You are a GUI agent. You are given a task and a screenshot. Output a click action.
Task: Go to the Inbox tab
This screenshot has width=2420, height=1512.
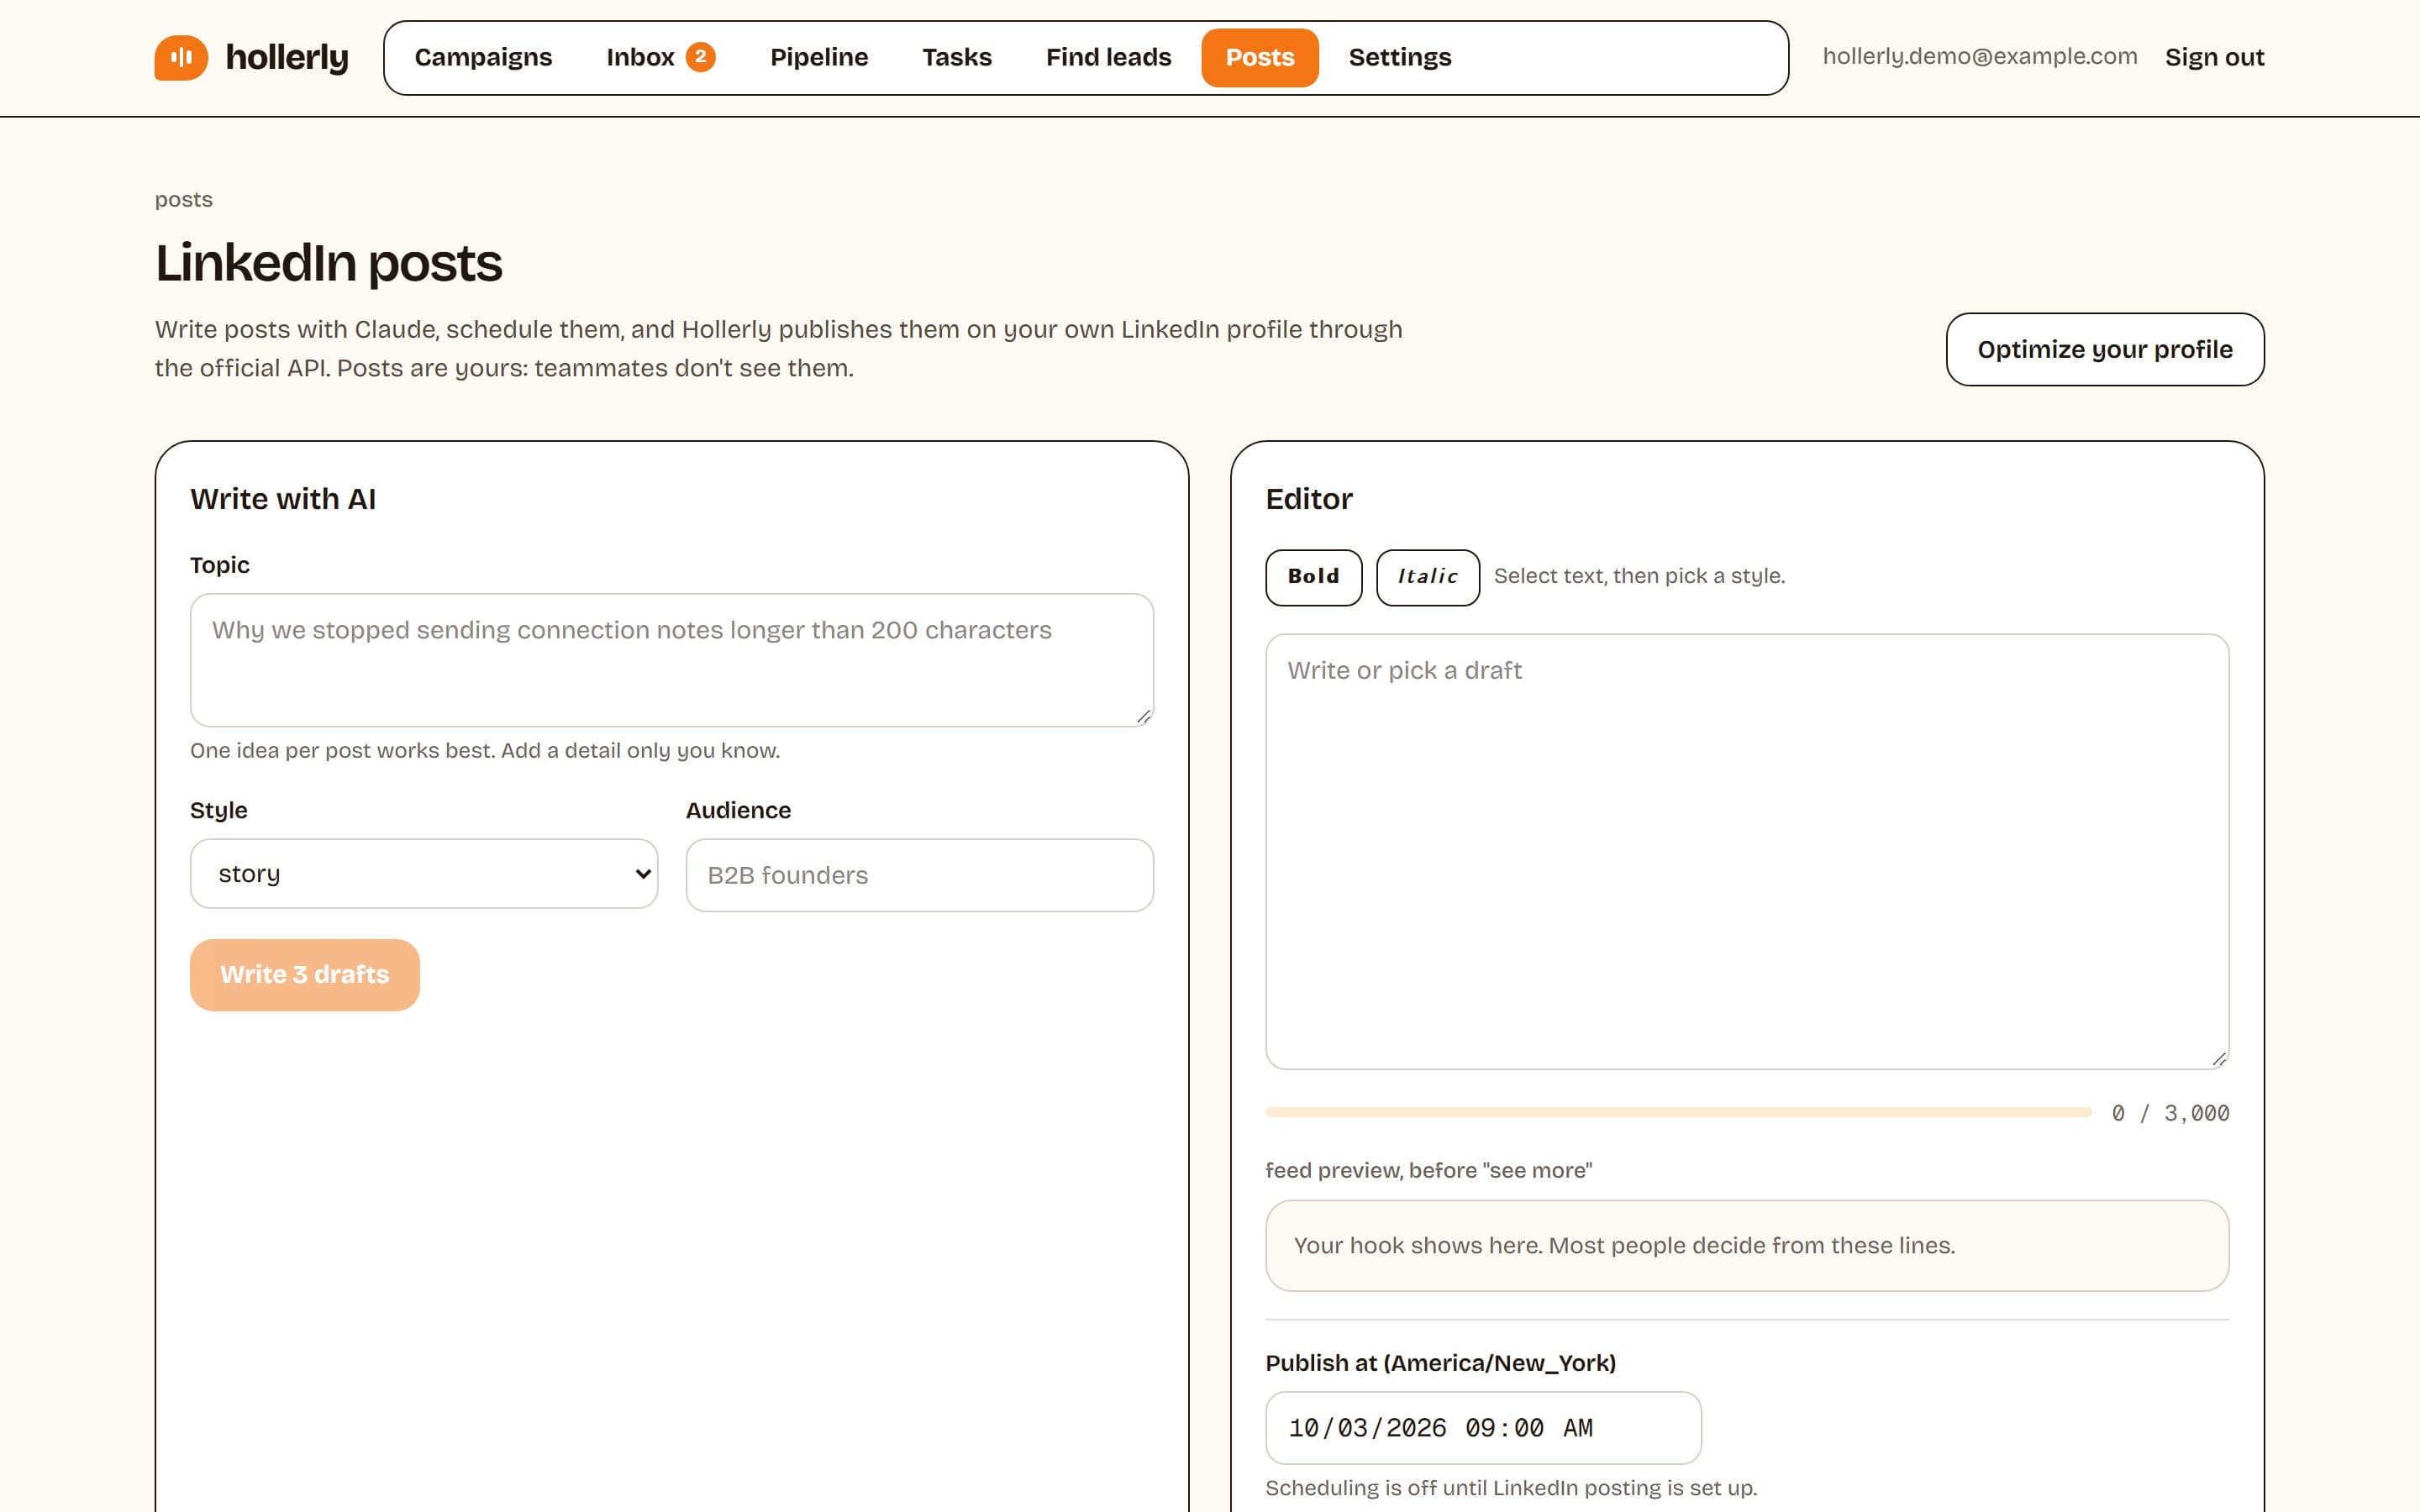[x=660, y=57]
